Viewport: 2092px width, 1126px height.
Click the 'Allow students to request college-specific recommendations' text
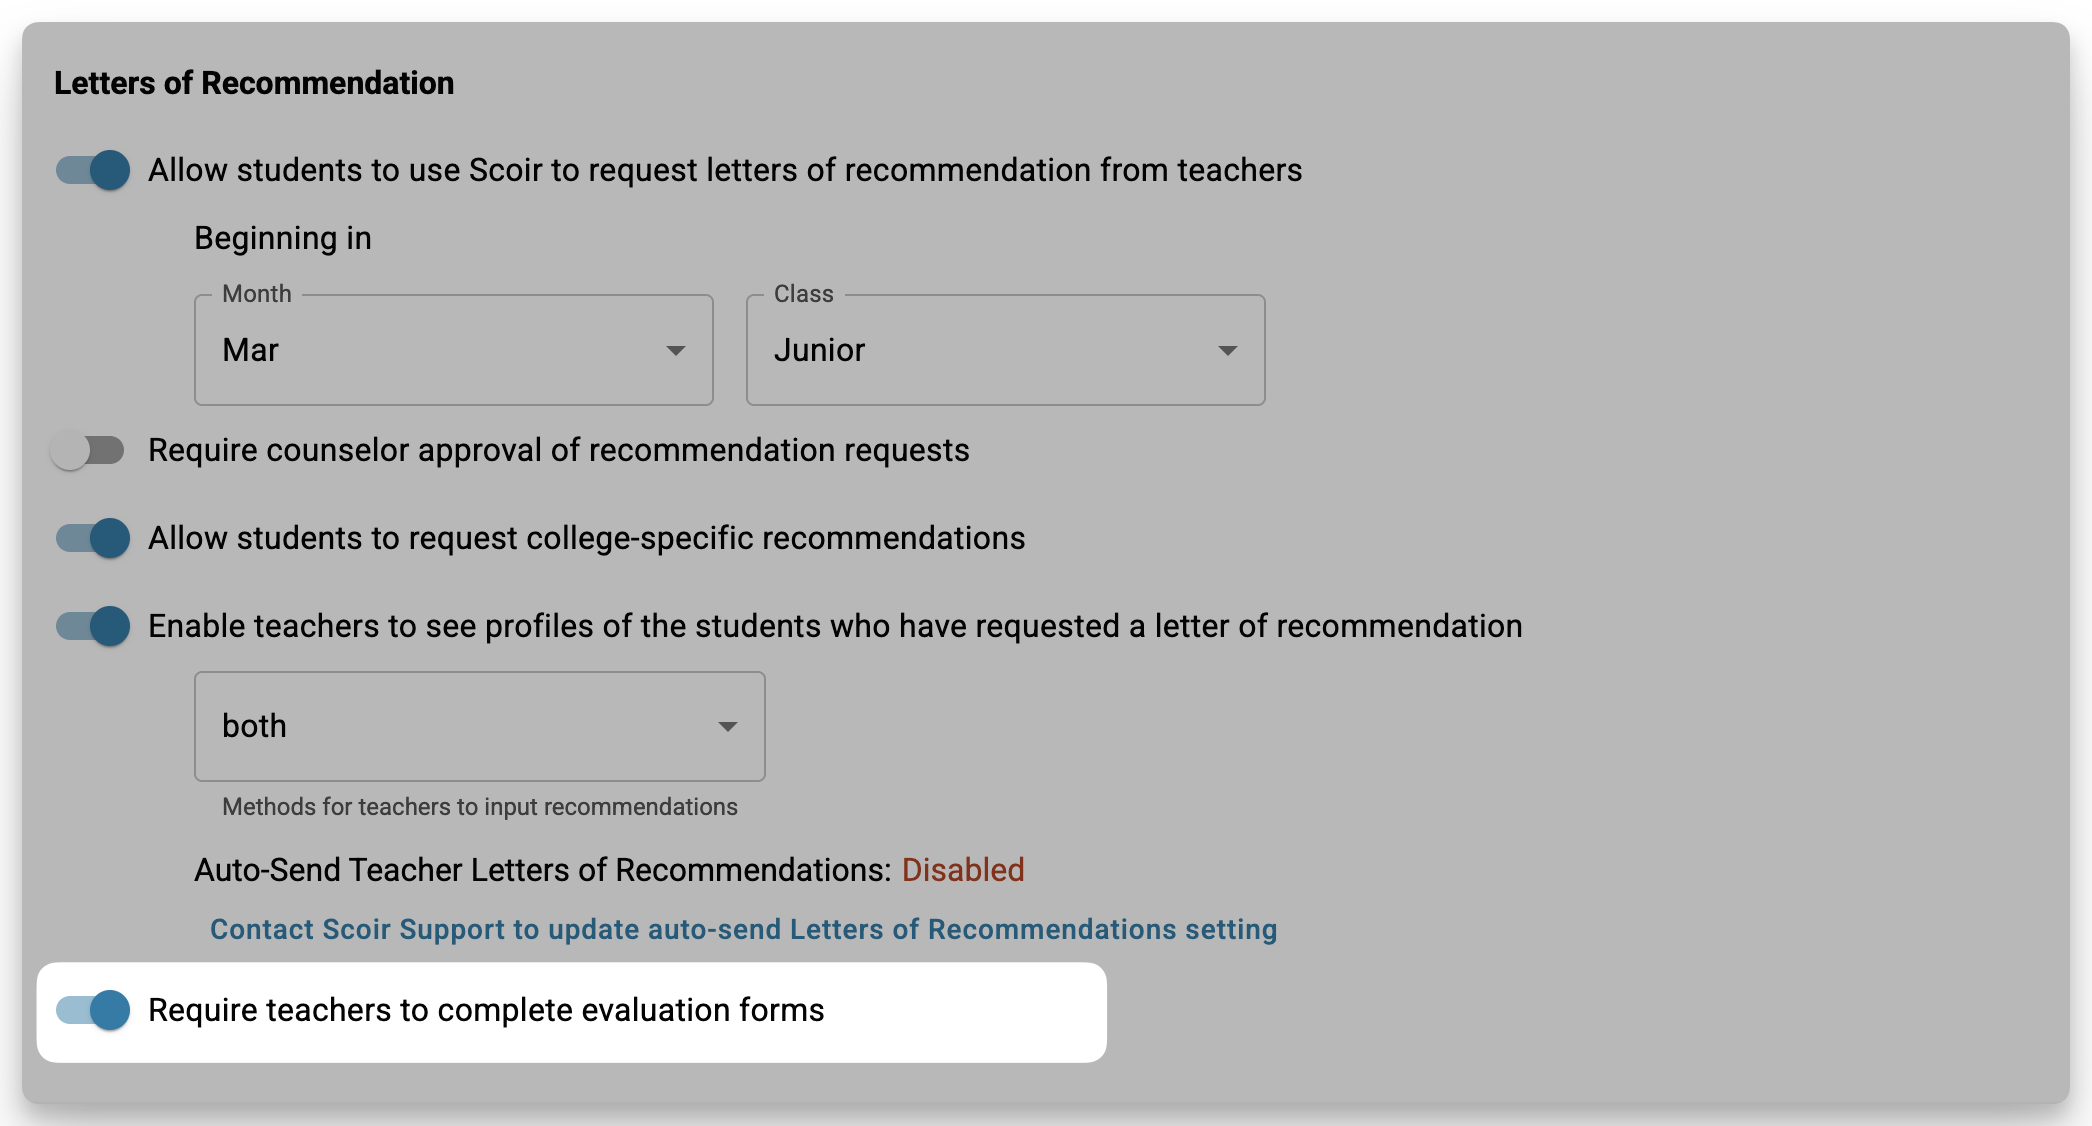click(x=587, y=539)
